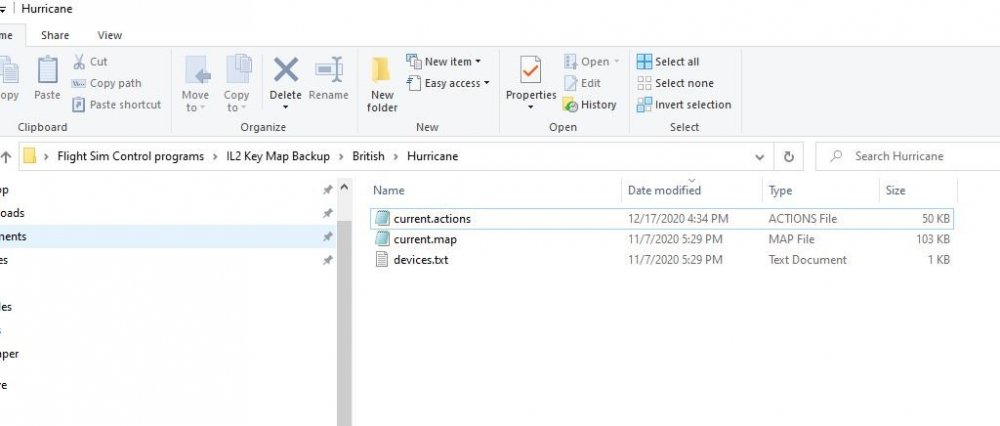Click the Paste clipboard icon
The height and width of the screenshot is (426, 1000).
47,70
